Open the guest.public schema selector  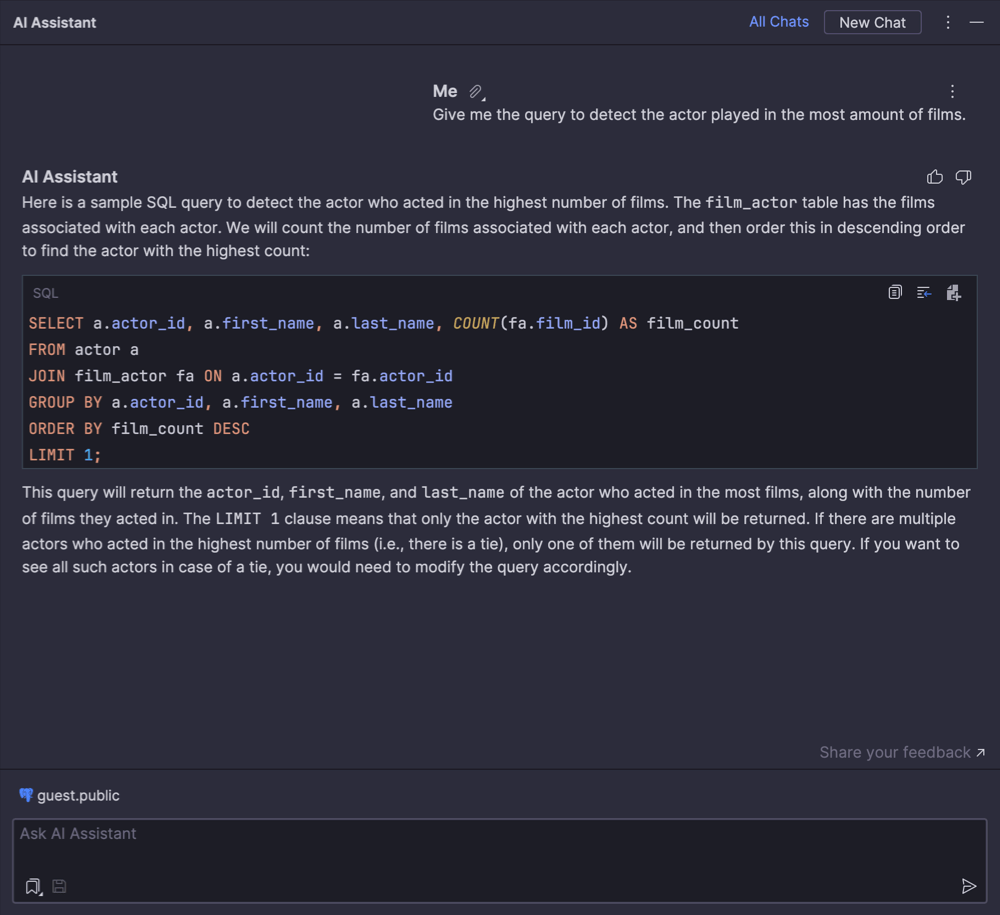pos(78,796)
